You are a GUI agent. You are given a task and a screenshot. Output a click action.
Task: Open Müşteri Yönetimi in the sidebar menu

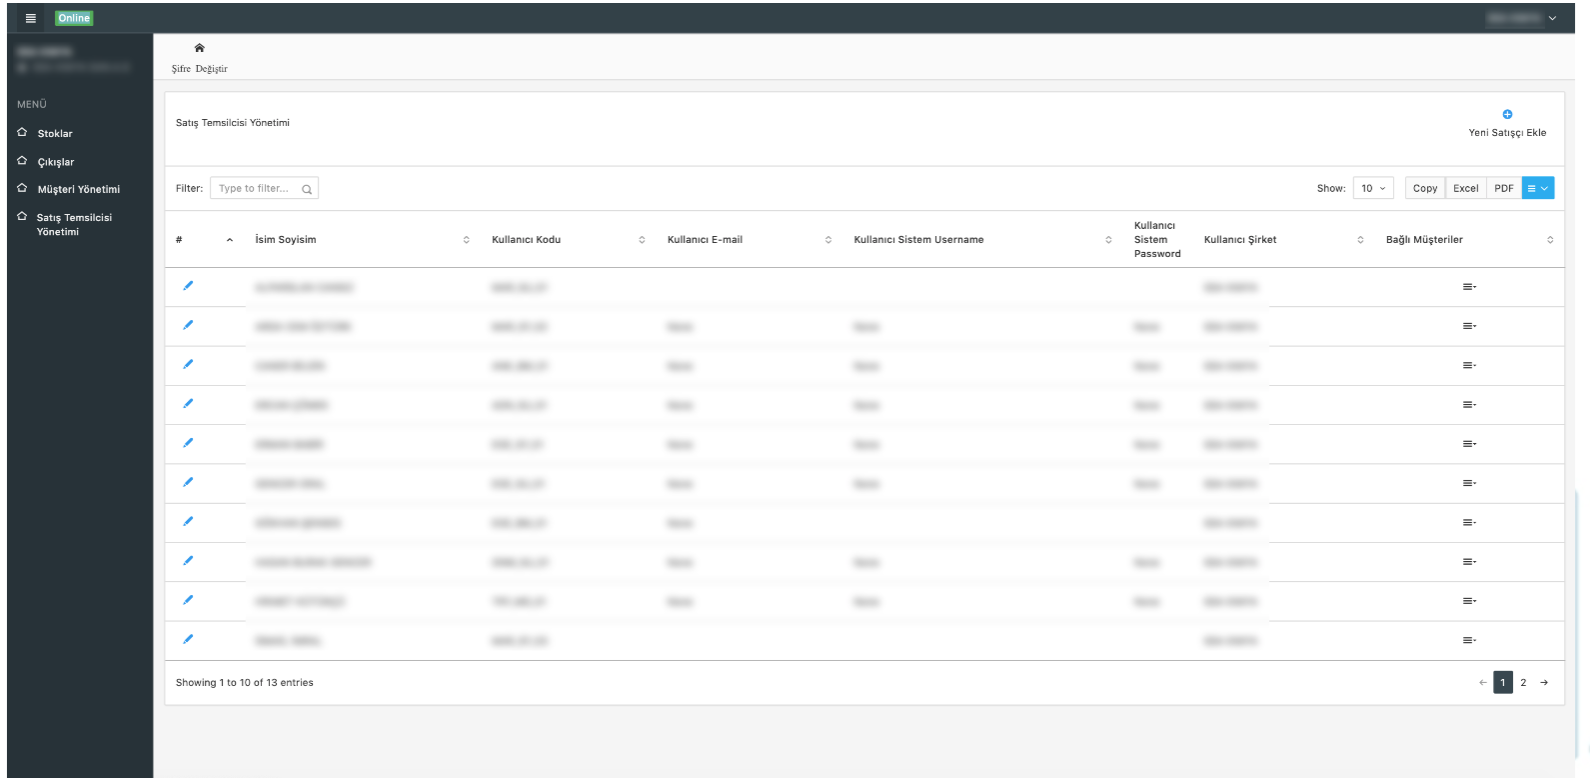(79, 190)
